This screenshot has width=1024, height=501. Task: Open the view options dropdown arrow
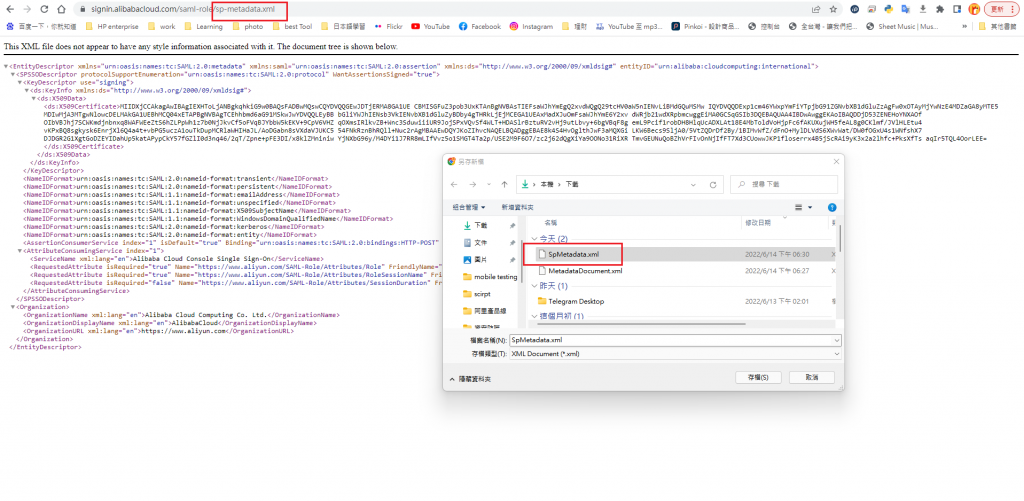810,207
